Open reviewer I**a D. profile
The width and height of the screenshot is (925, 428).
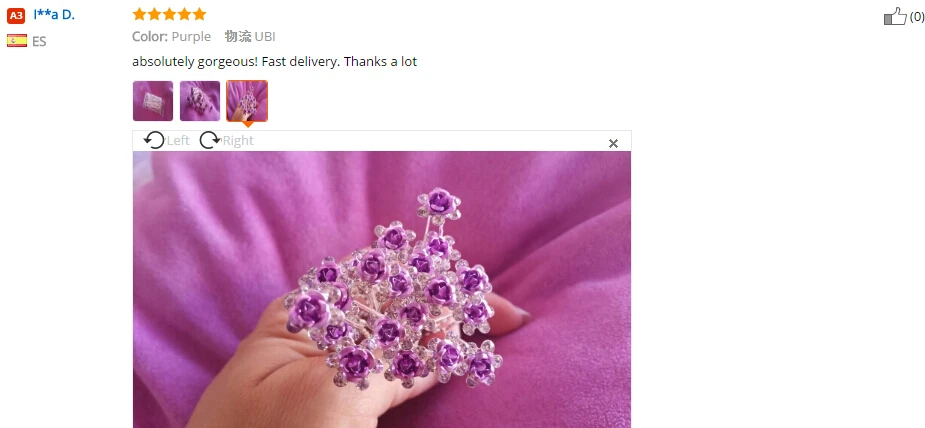[54, 15]
